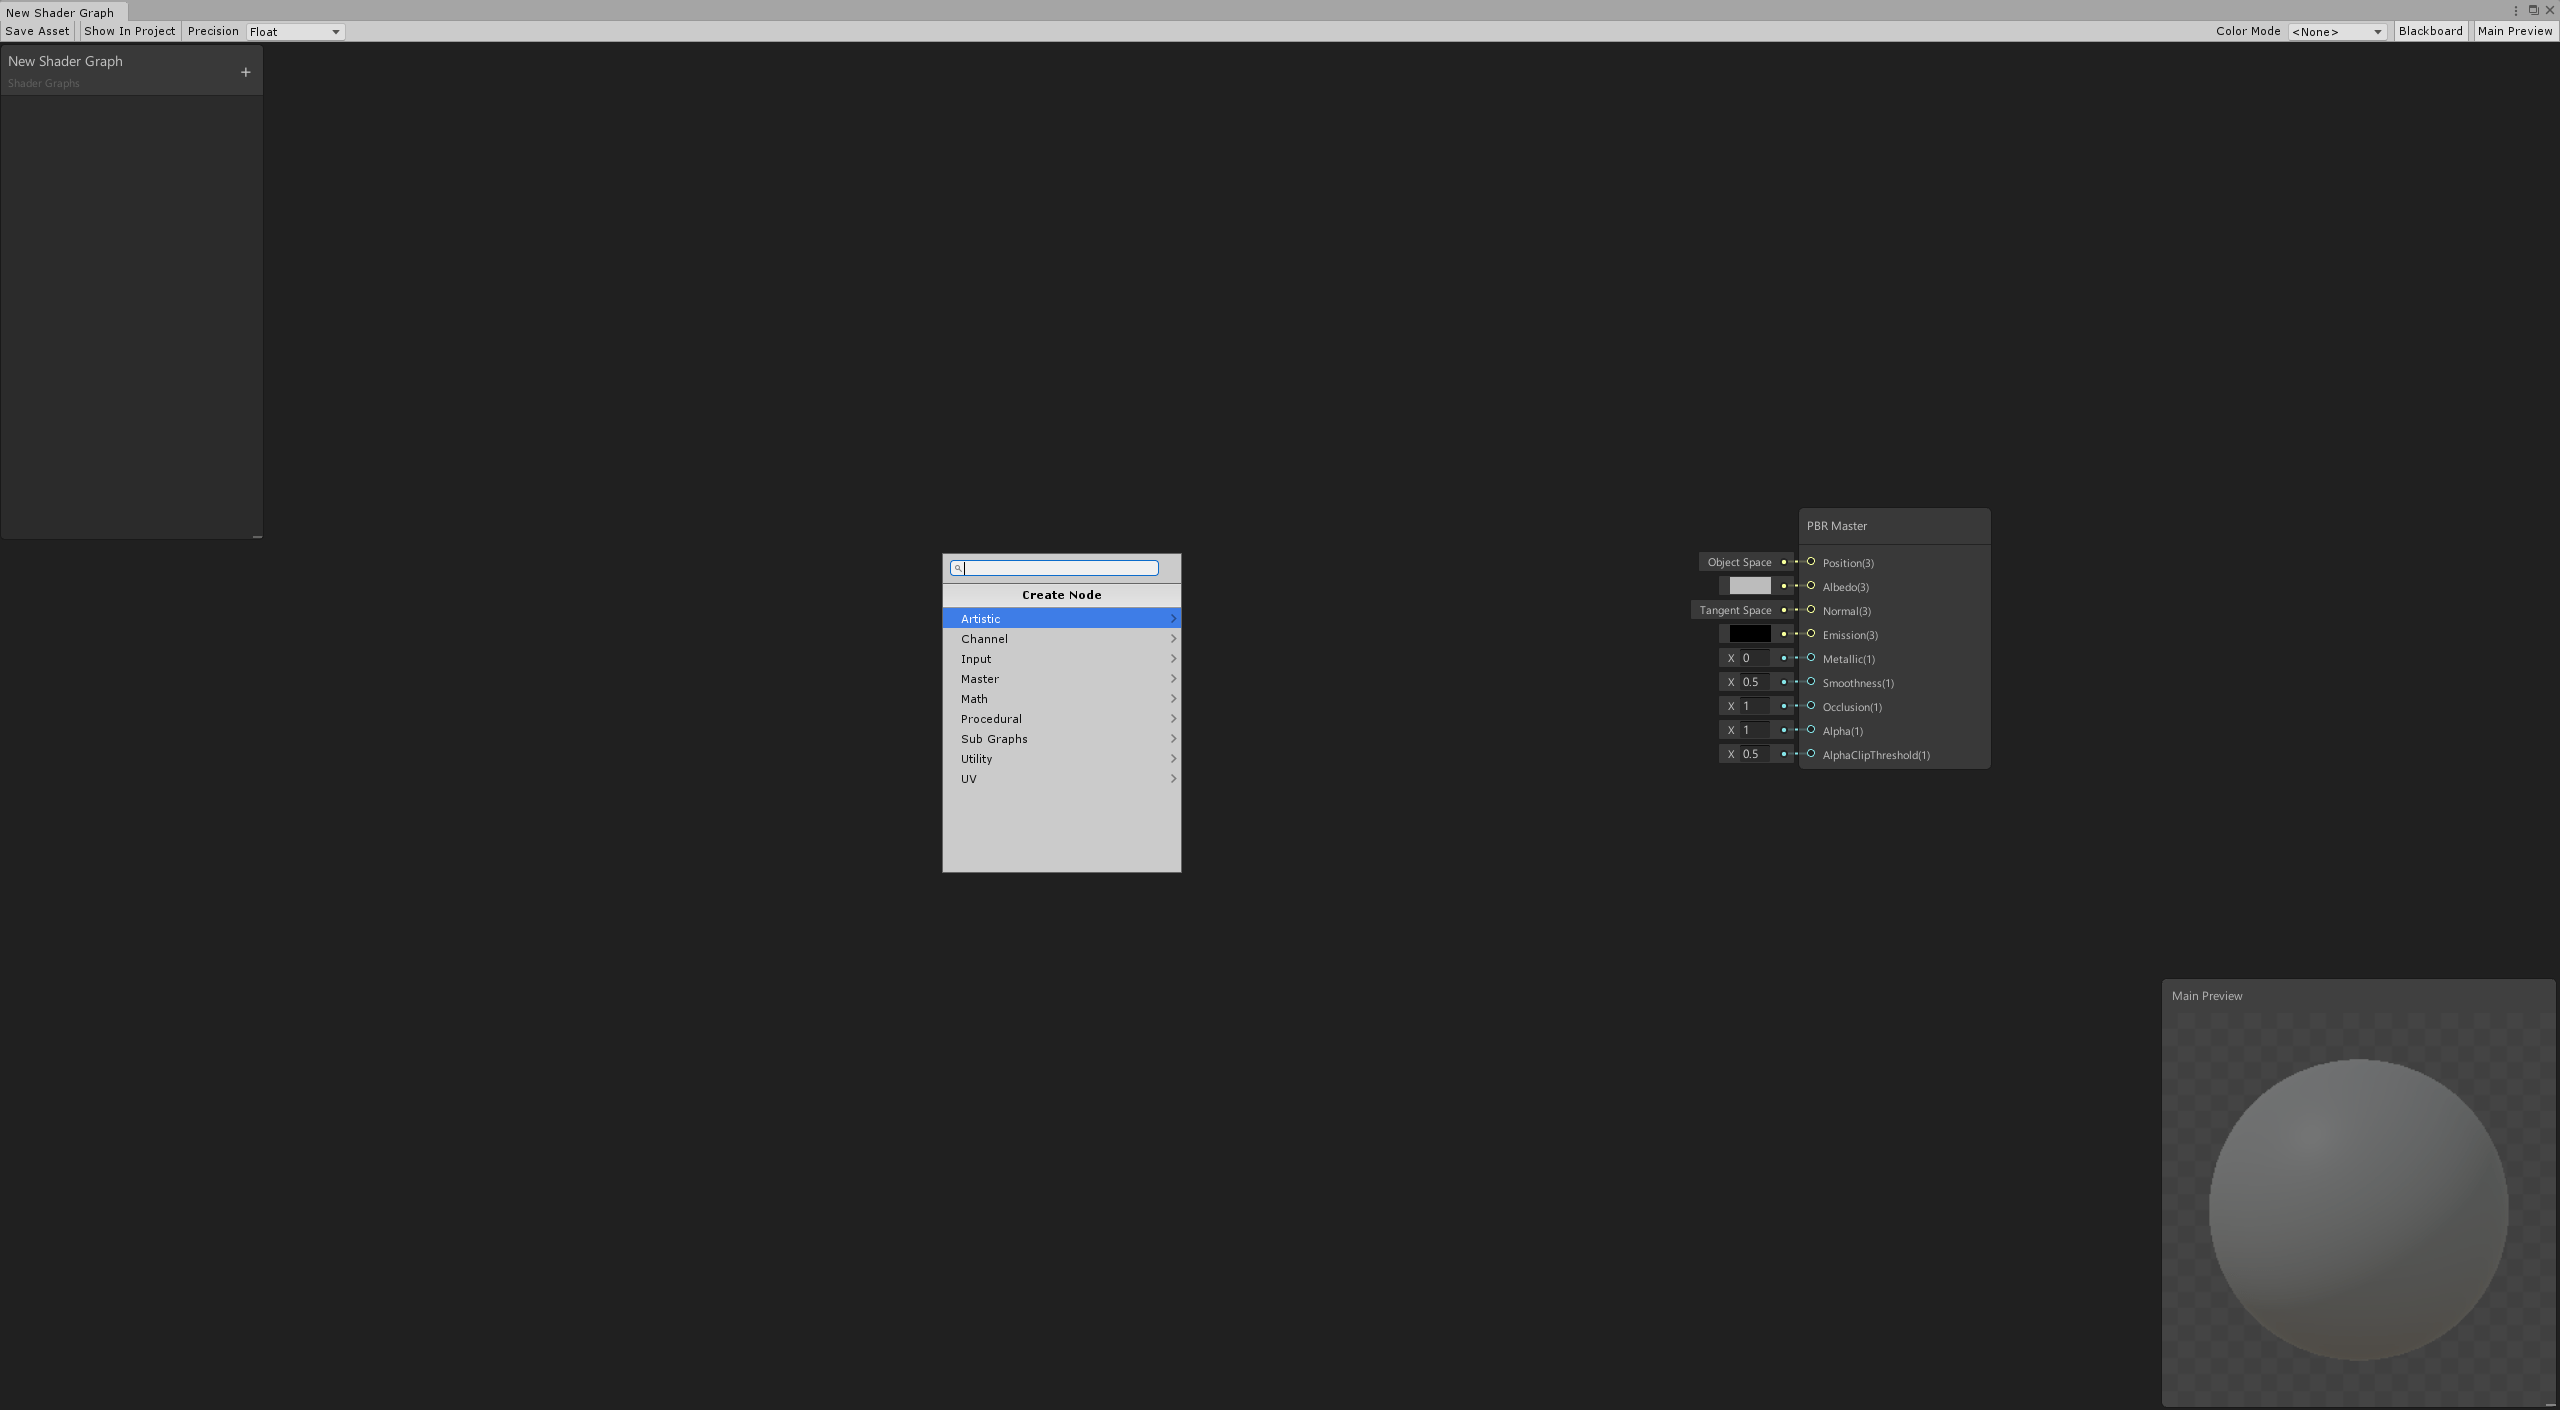
Task: Click the Save Asset button
Action: pyautogui.click(x=37, y=31)
